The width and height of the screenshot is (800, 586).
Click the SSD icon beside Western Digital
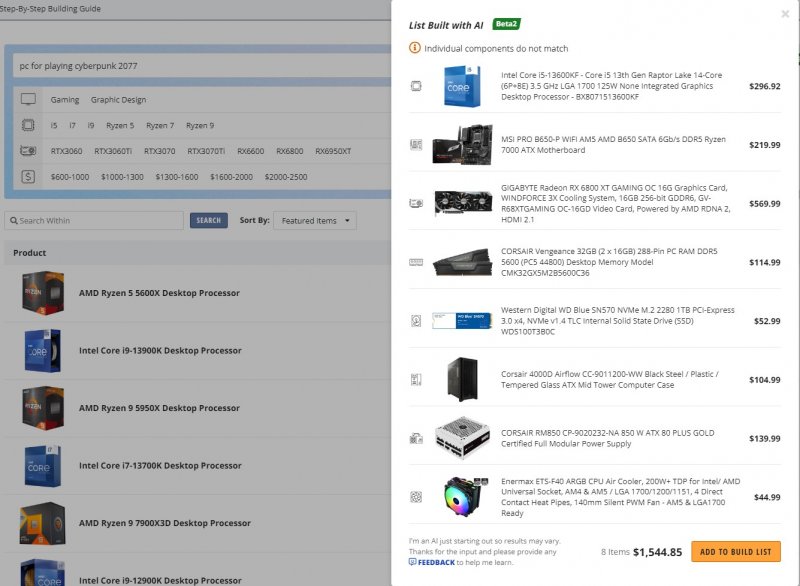pyautogui.click(x=416, y=321)
